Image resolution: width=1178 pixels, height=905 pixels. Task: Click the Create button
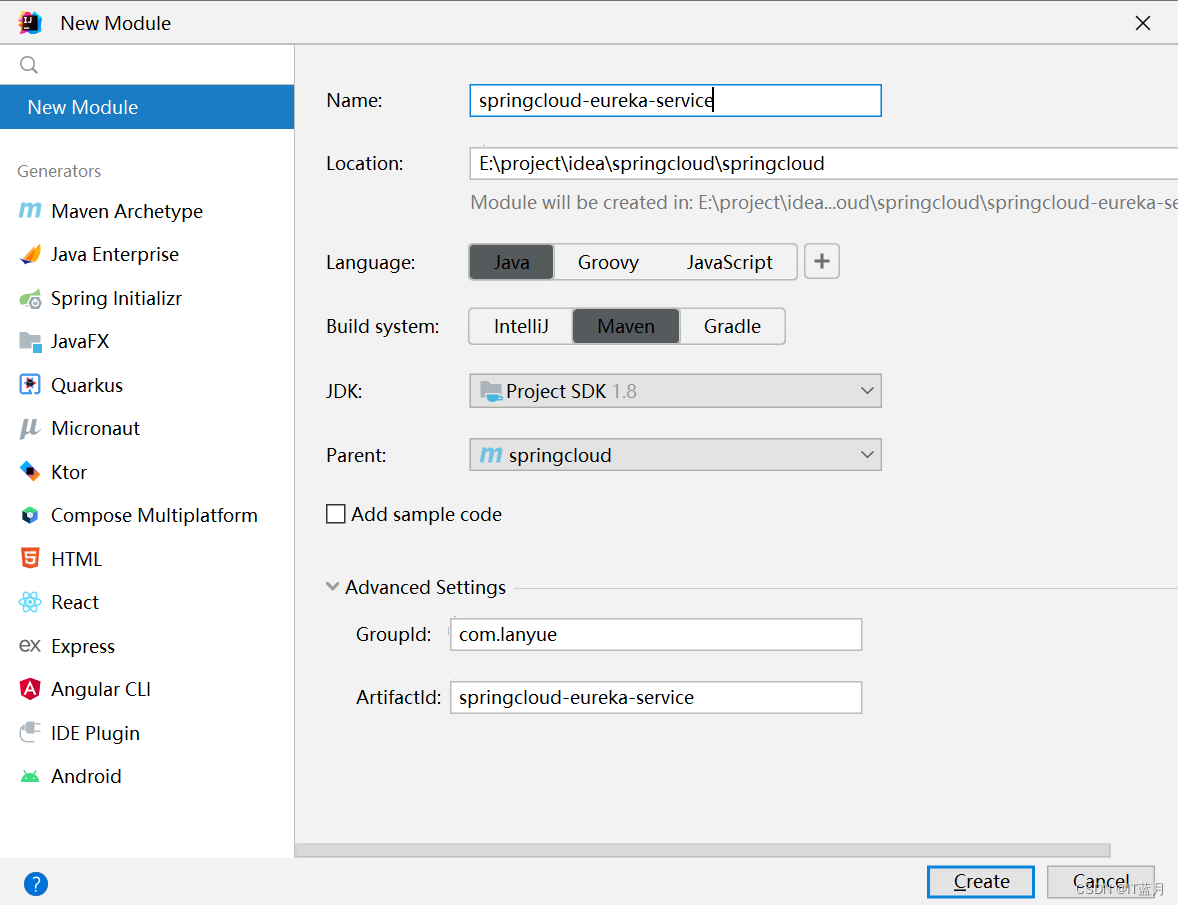pos(980,881)
